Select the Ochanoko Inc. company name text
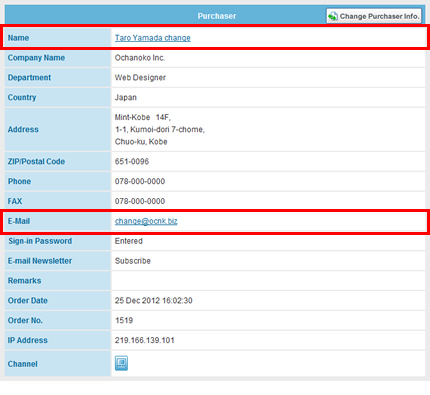430x395 pixels. tap(140, 58)
